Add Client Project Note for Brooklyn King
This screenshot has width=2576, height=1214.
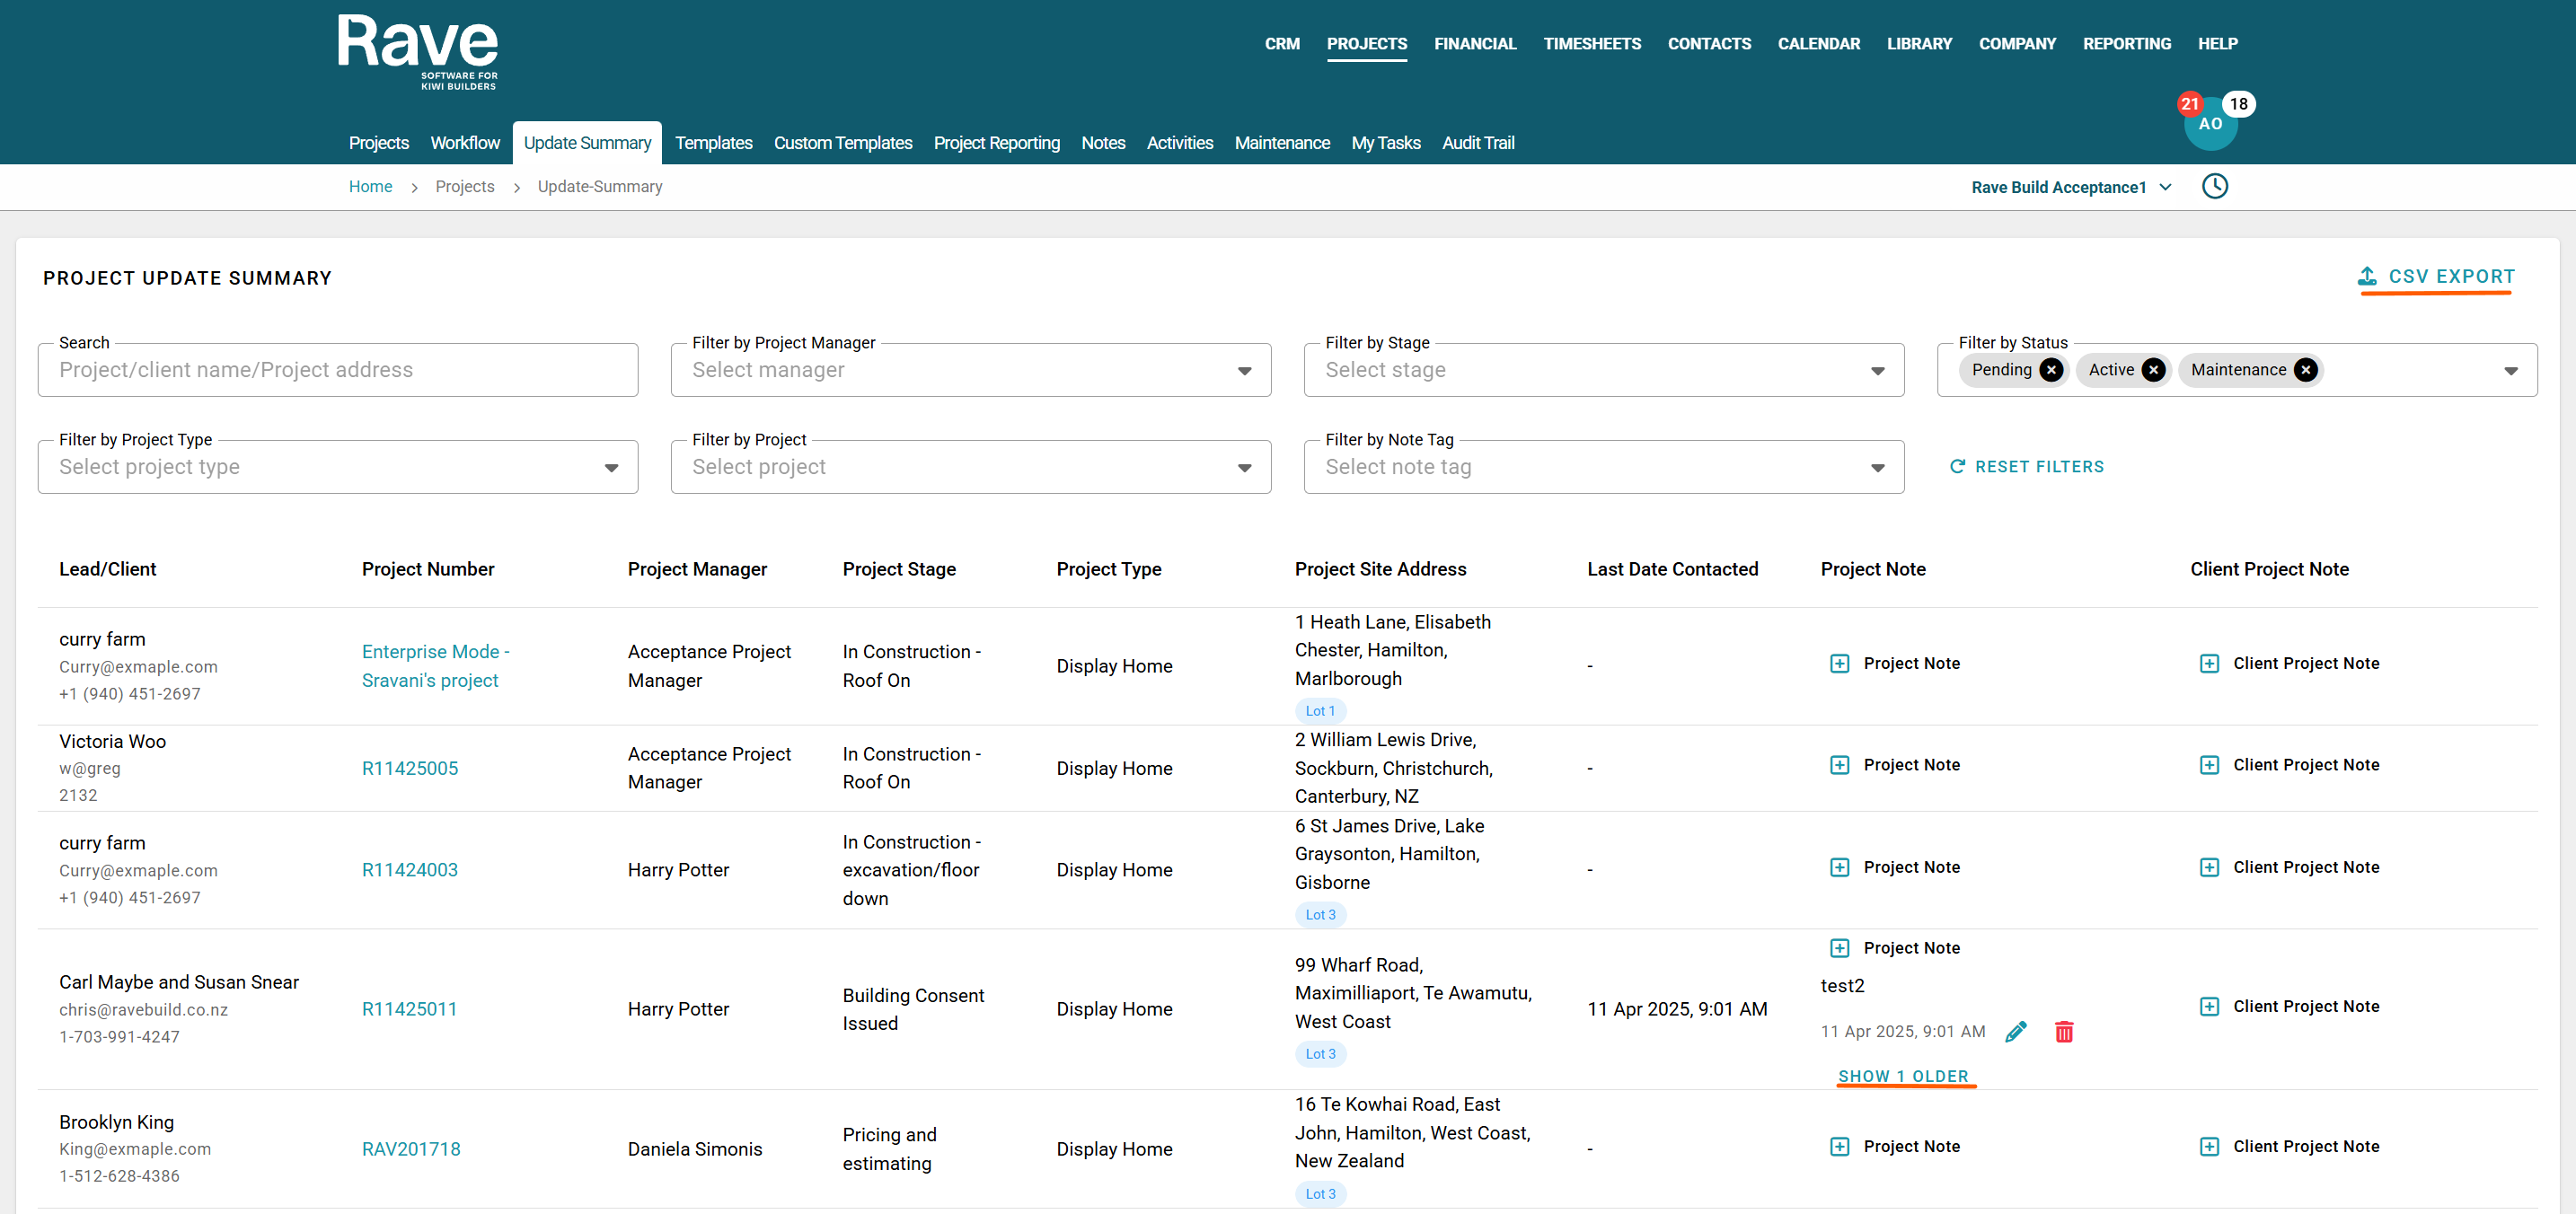click(2289, 1146)
